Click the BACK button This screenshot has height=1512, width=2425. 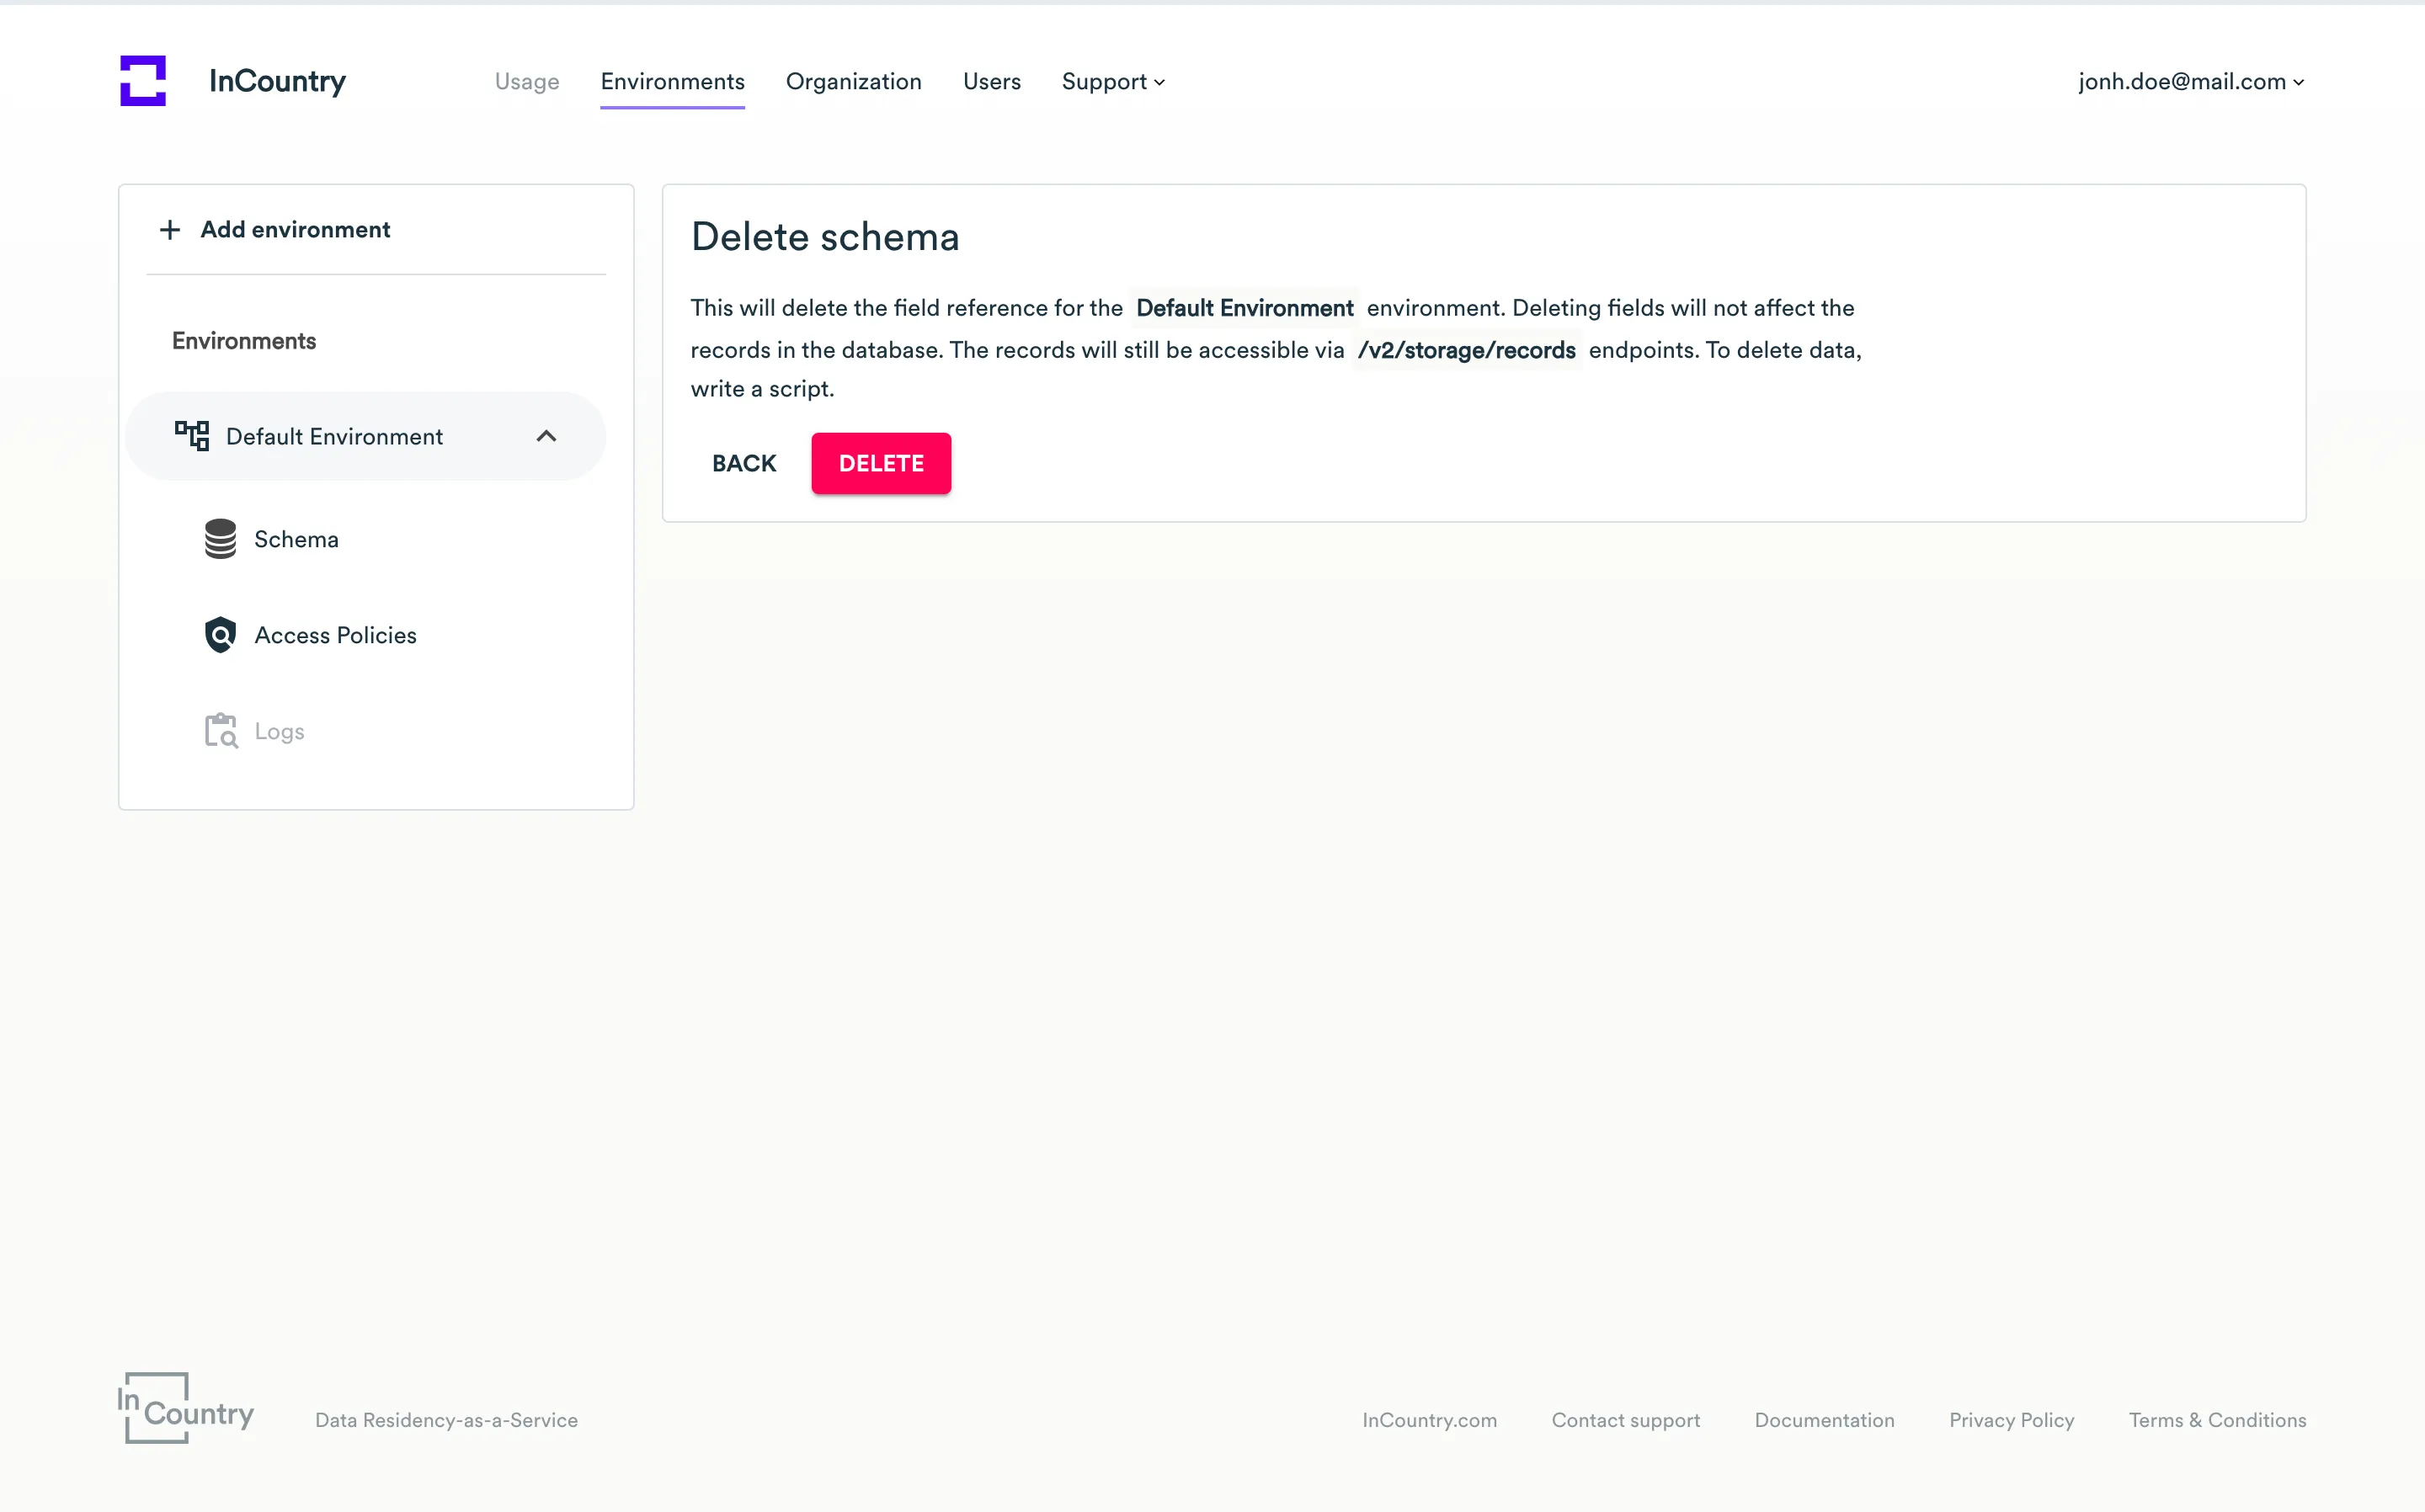(744, 464)
